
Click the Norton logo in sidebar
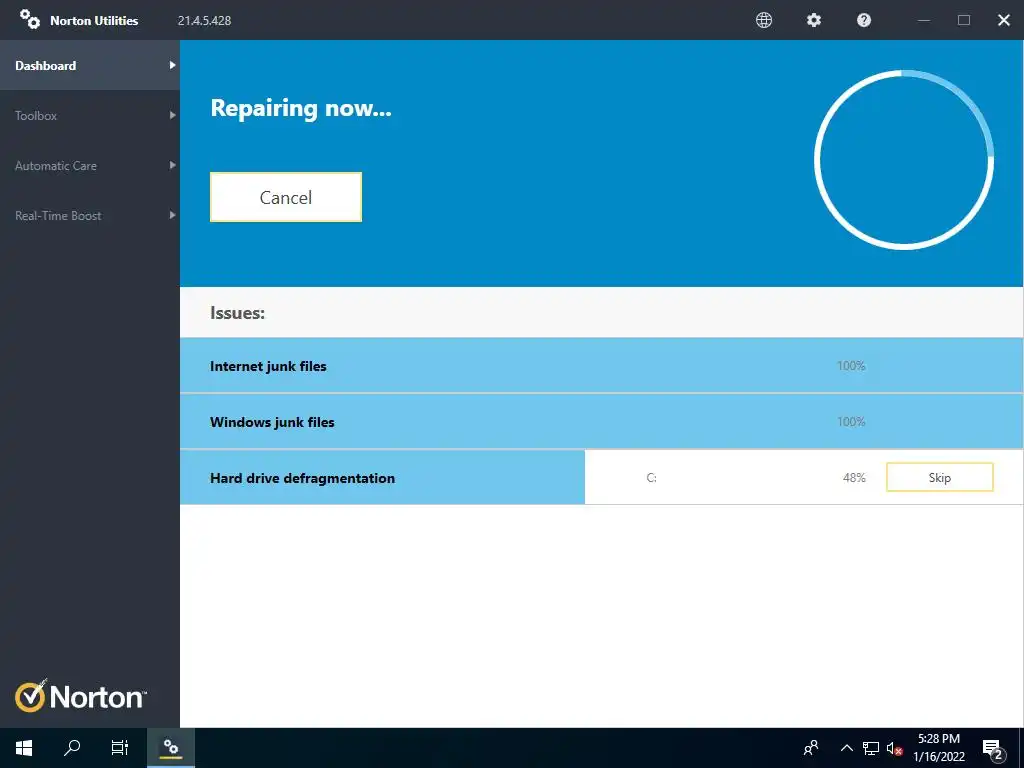[x=81, y=696]
